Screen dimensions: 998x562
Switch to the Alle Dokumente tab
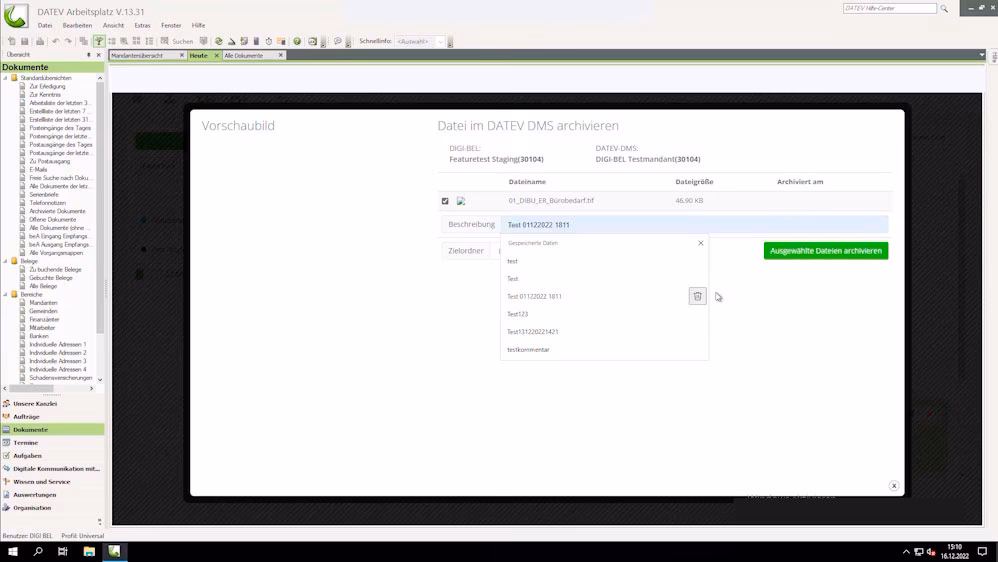coord(244,56)
